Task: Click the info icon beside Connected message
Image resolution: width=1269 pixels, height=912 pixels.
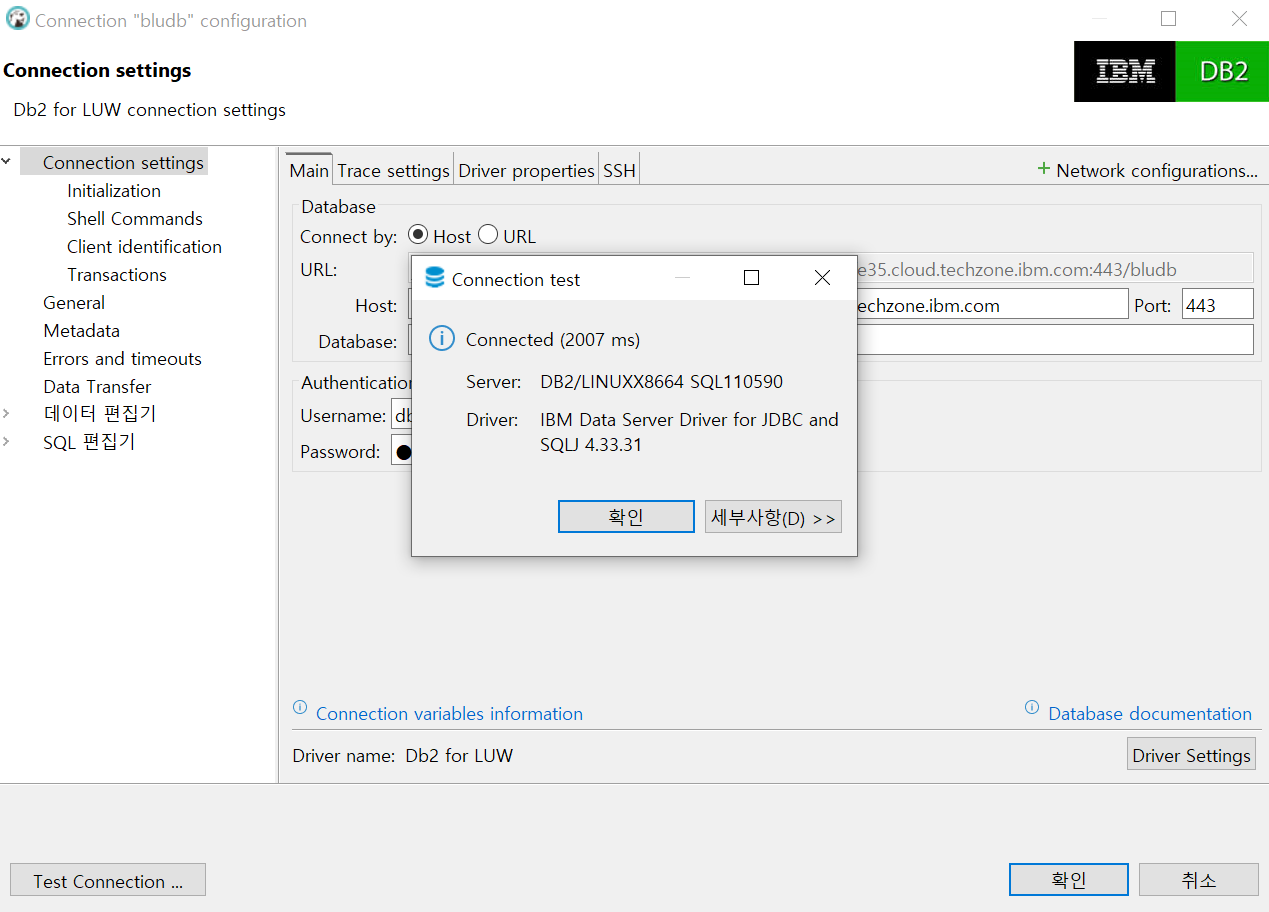Action: (442, 339)
